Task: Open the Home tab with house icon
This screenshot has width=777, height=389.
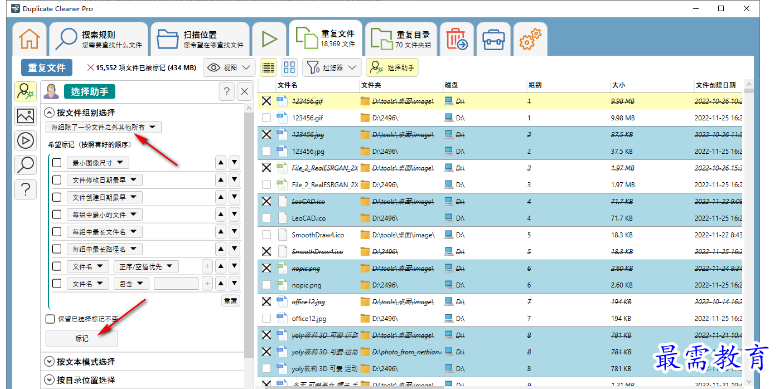Action: [29, 39]
